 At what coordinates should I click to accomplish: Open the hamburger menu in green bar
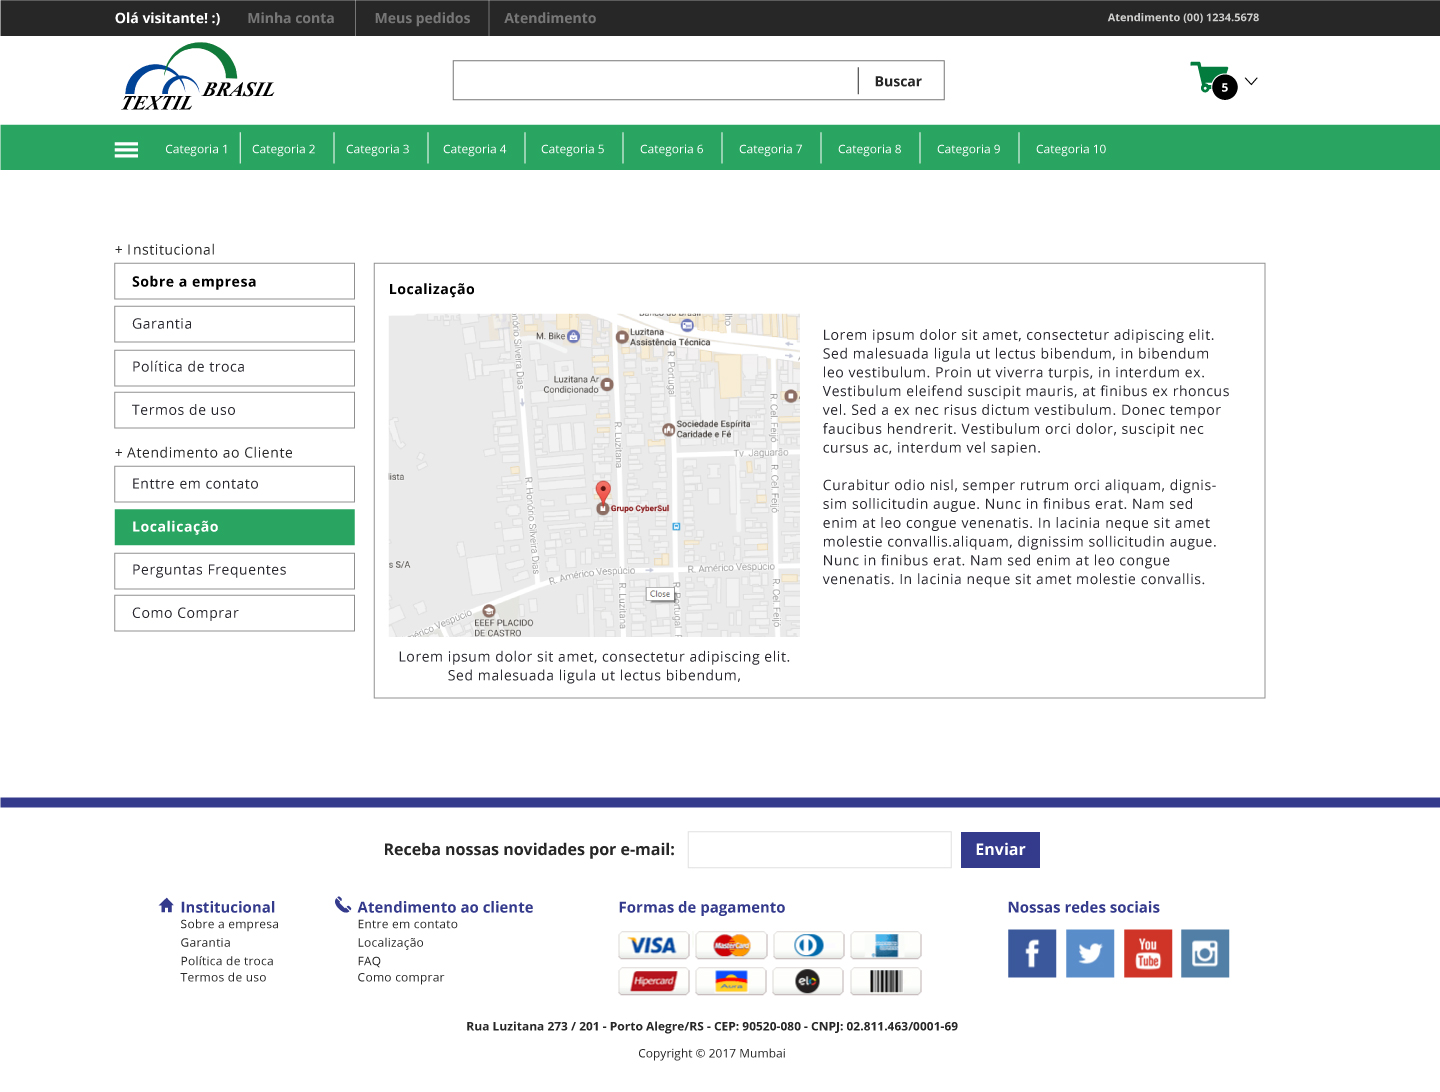click(126, 149)
